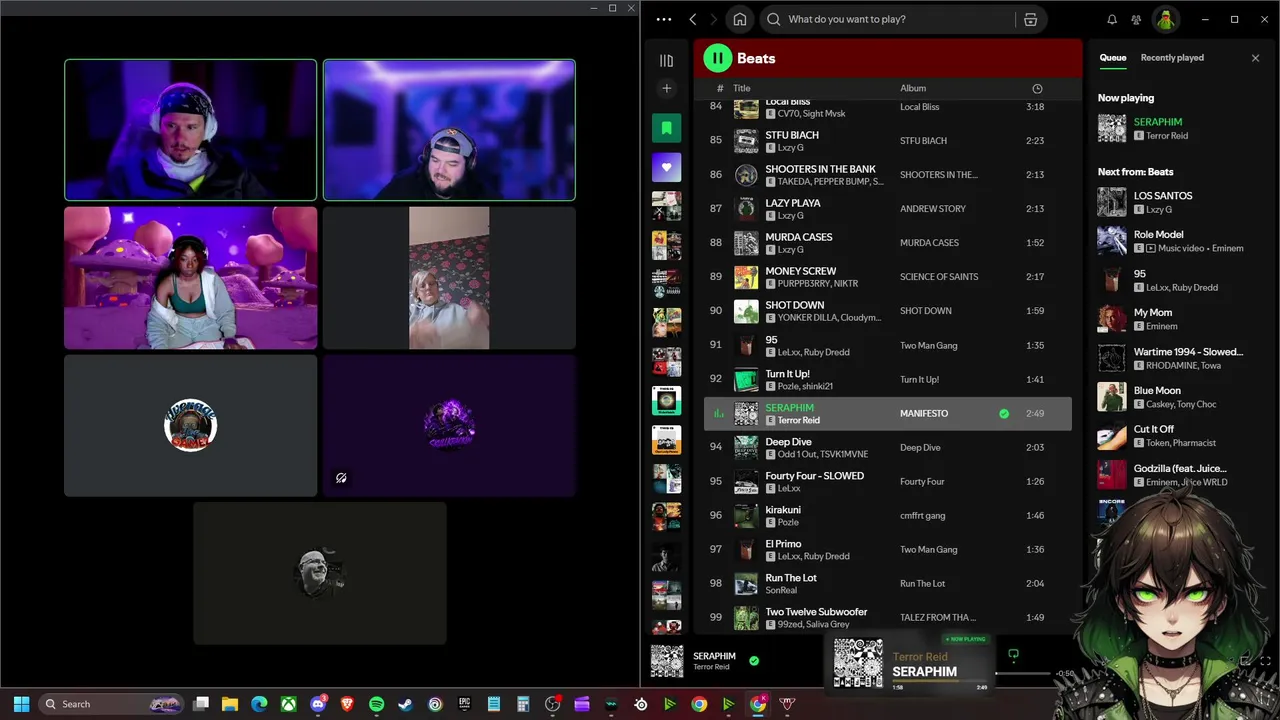Open artist link PURPPB3RRY, NIKTR
This screenshot has height=720, width=1280.
coord(818,284)
